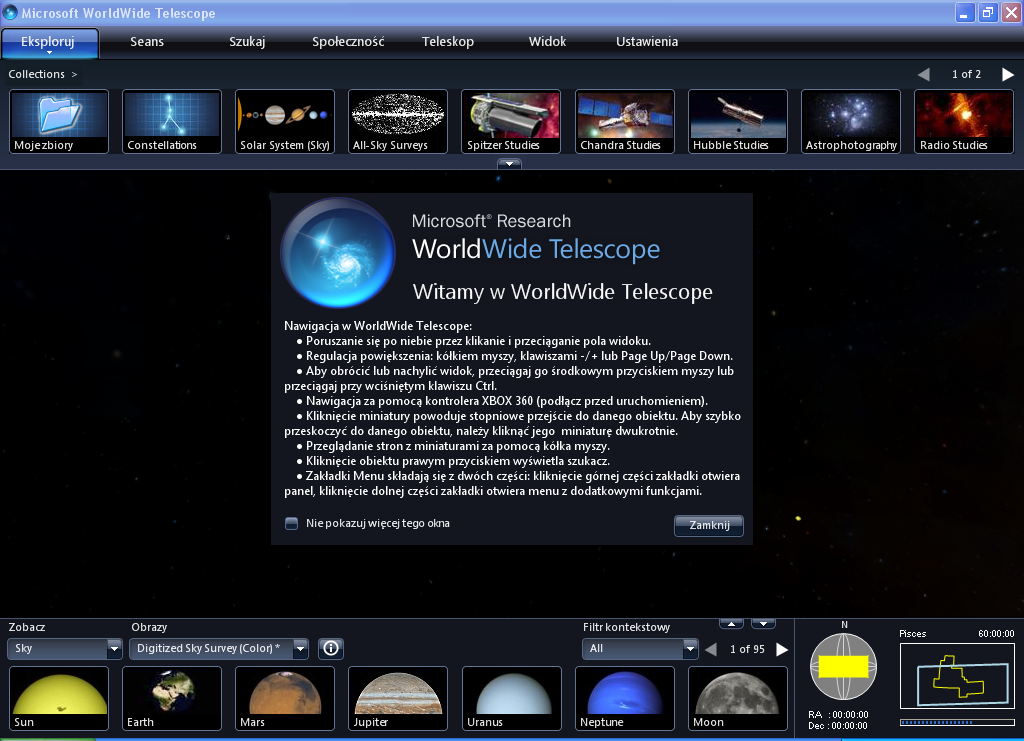Open the Astrophotography collection
The height and width of the screenshot is (741, 1024).
(x=850, y=118)
